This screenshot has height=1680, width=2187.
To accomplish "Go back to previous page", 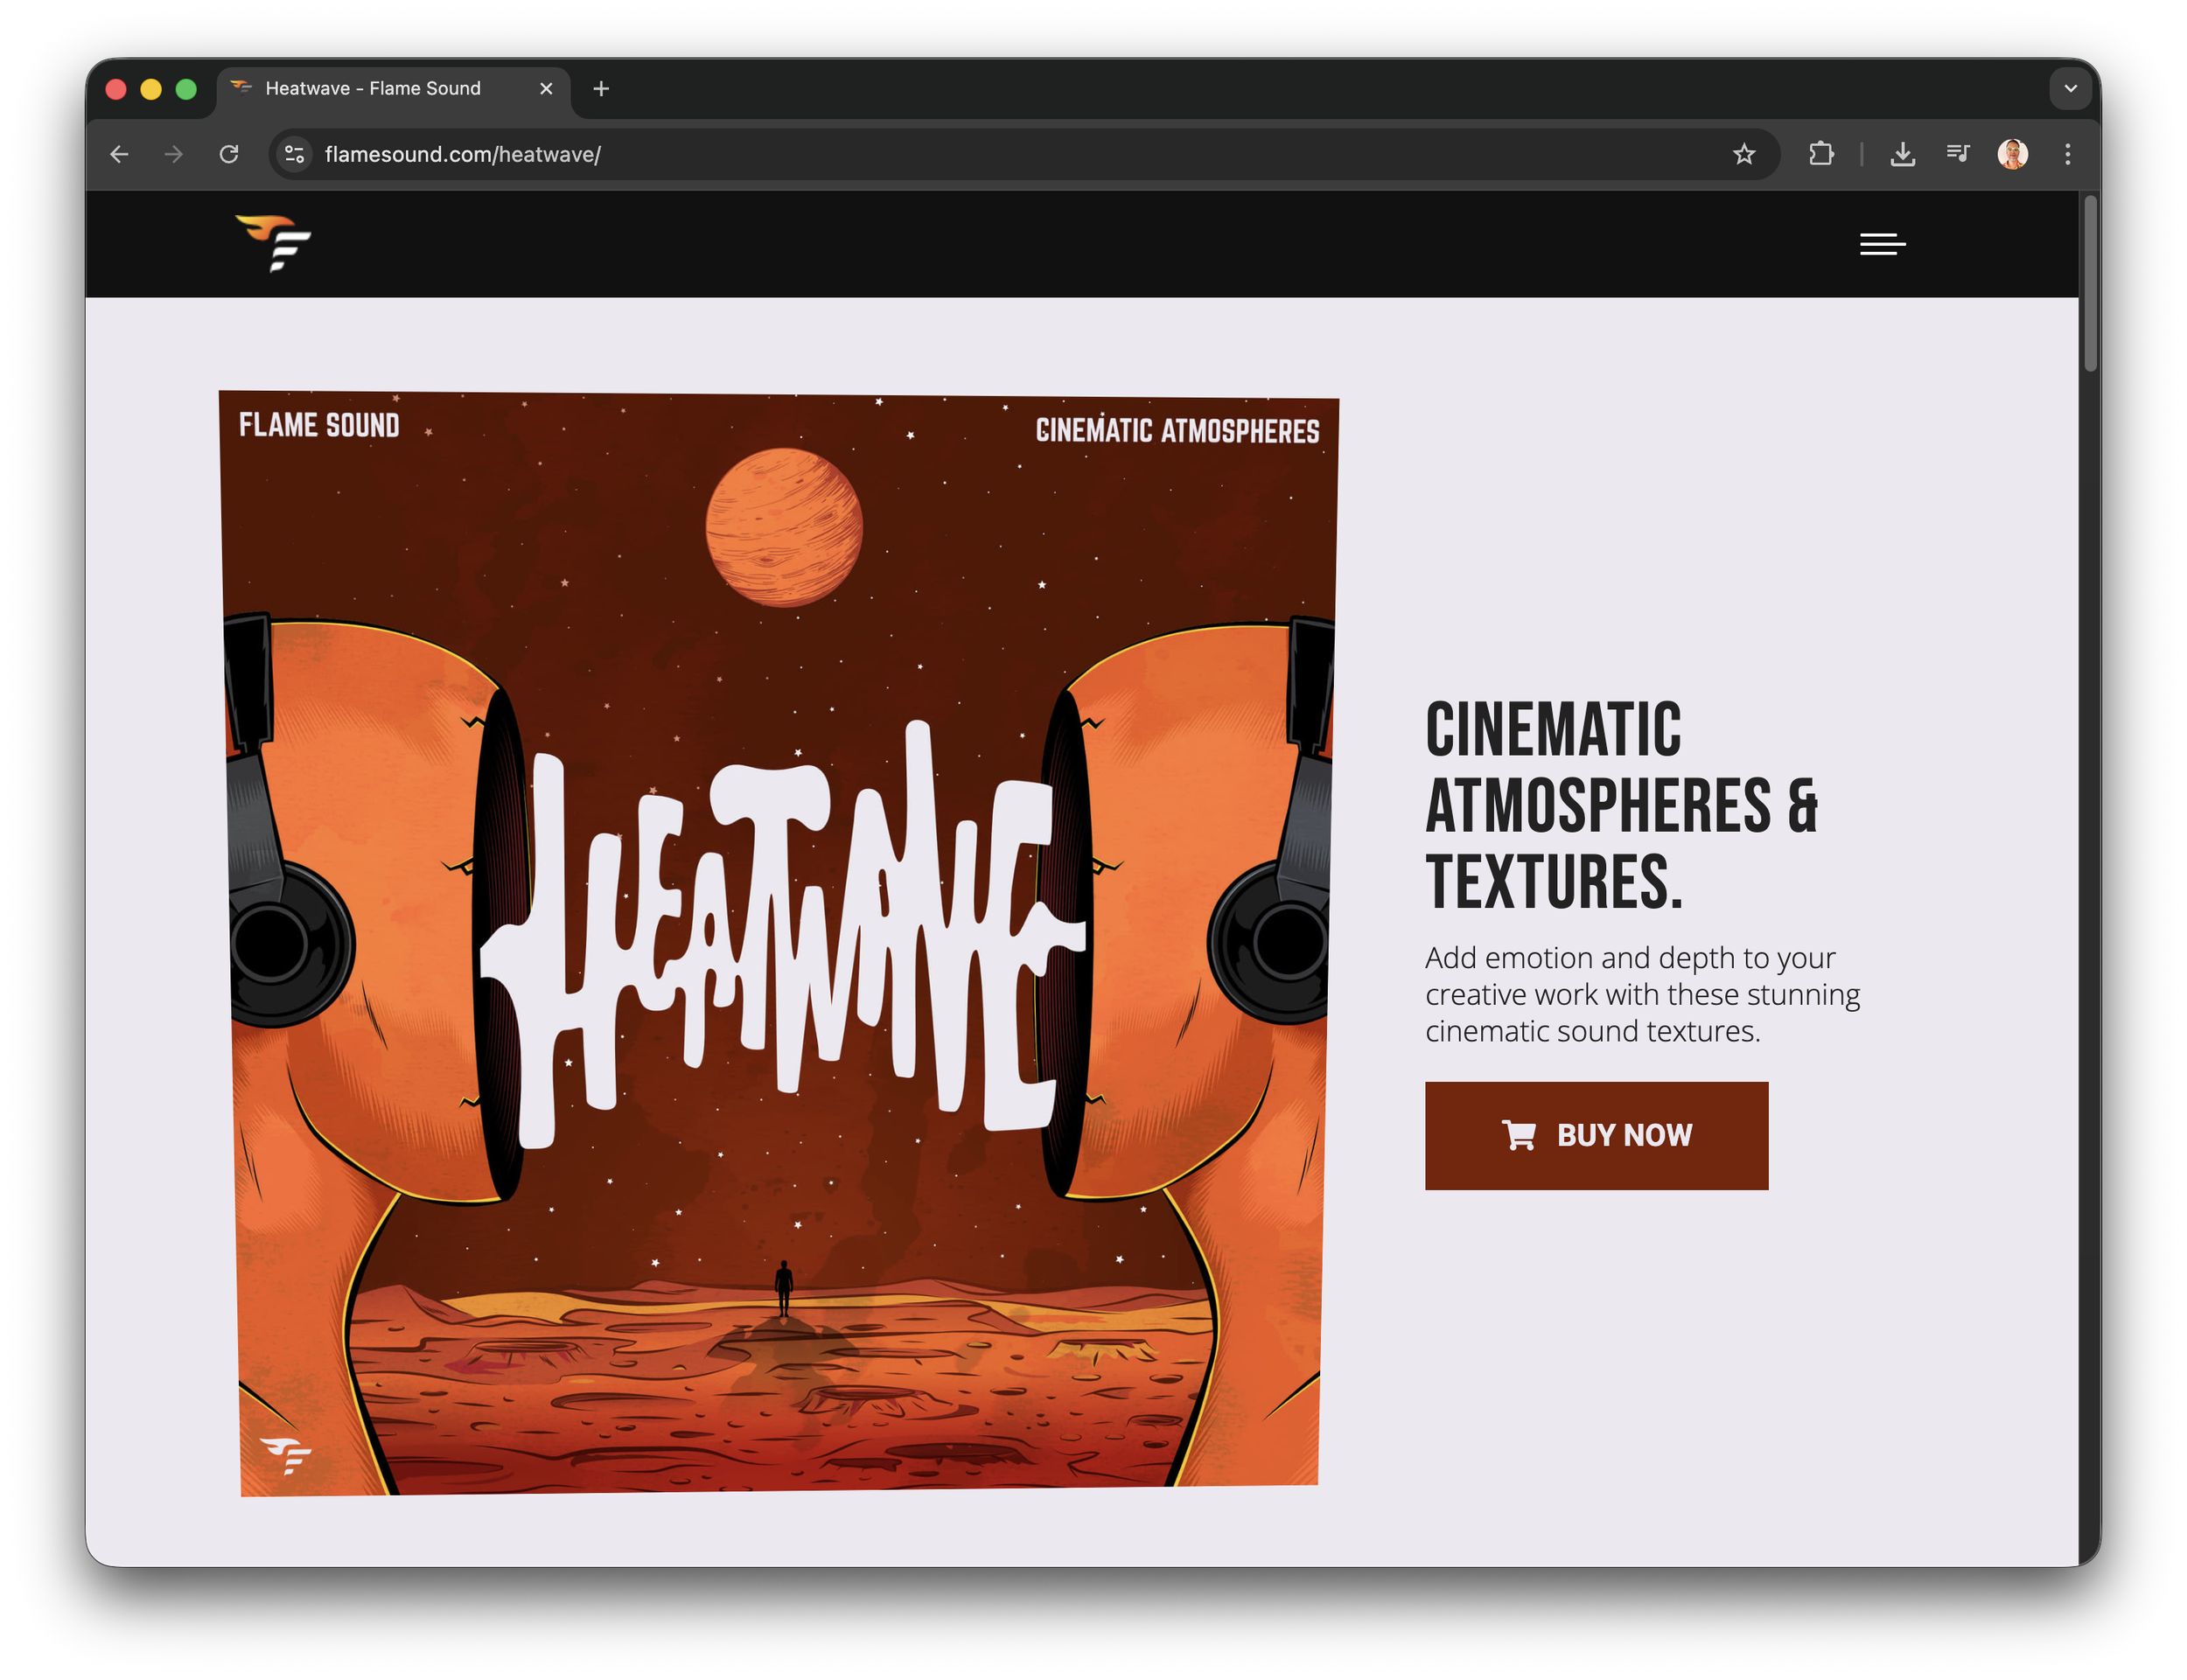I will [x=119, y=154].
